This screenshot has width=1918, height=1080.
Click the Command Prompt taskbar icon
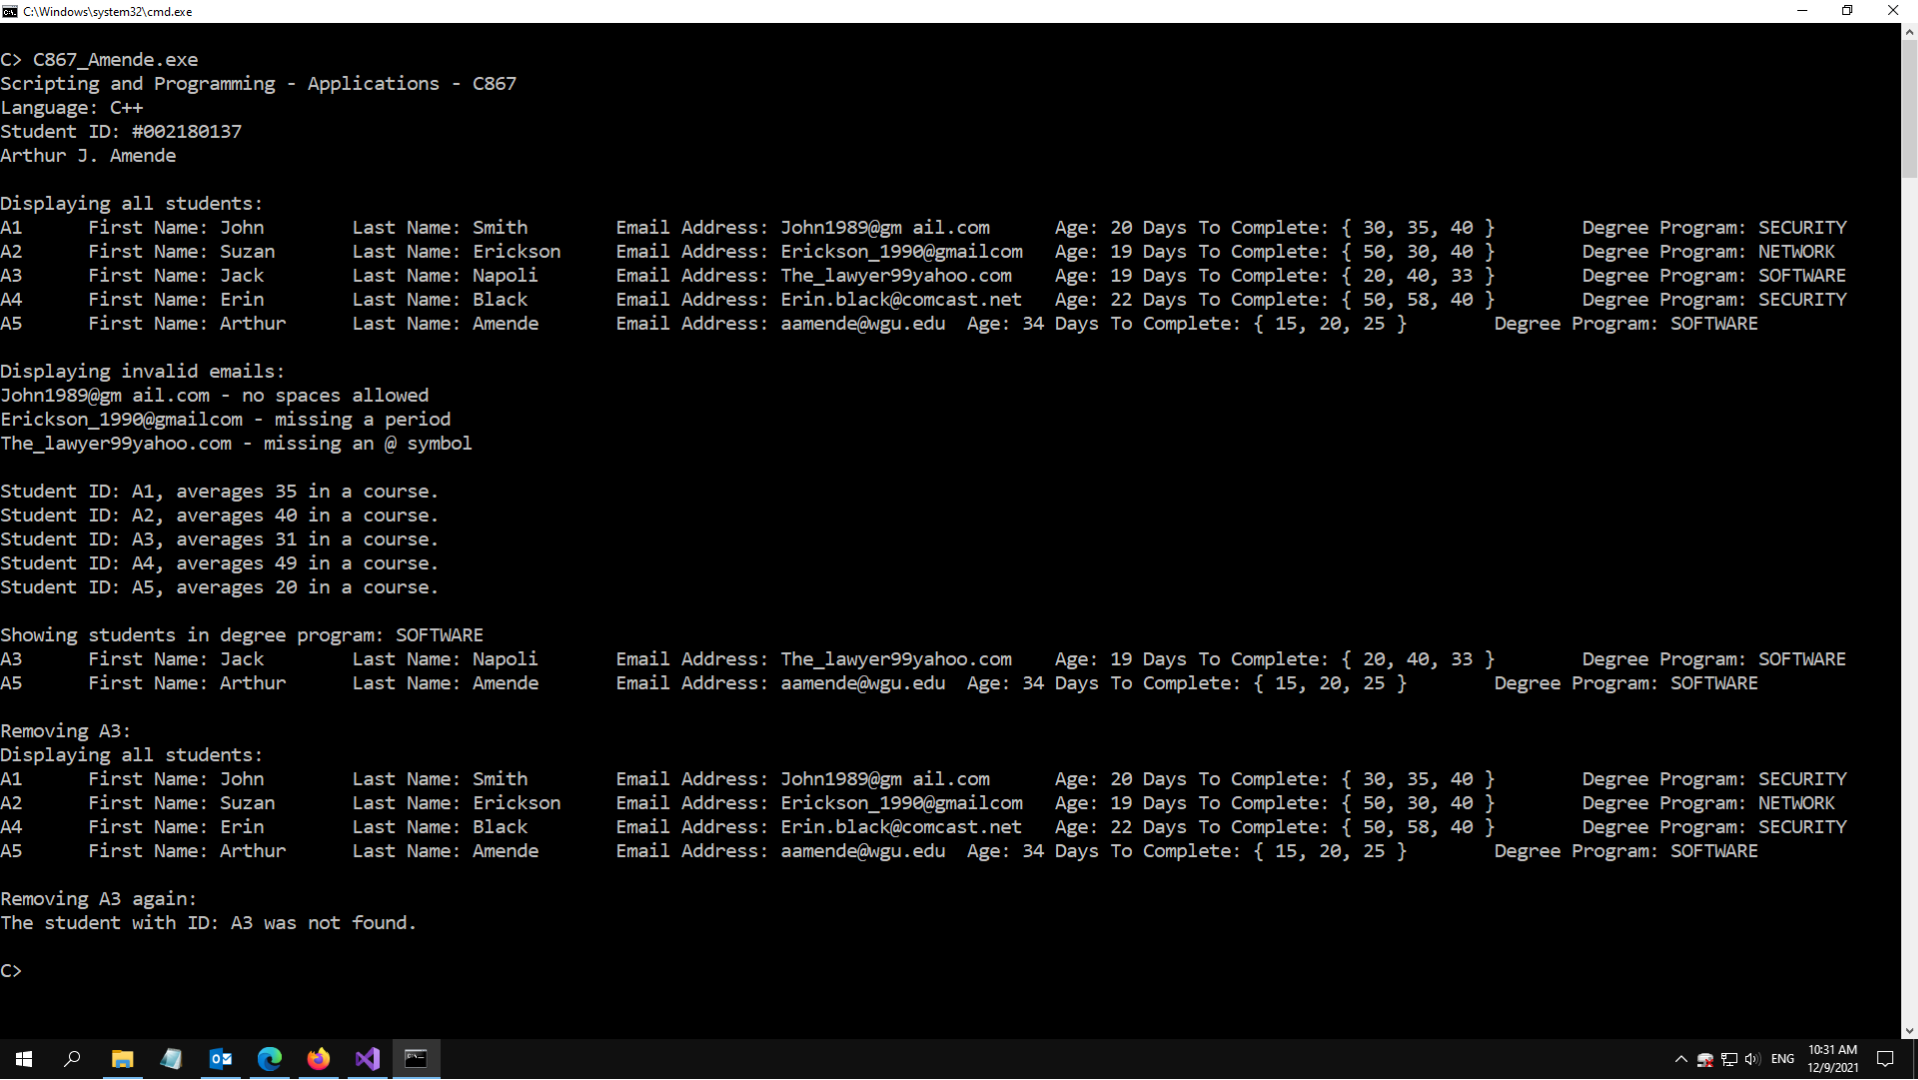[x=416, y=1058]
